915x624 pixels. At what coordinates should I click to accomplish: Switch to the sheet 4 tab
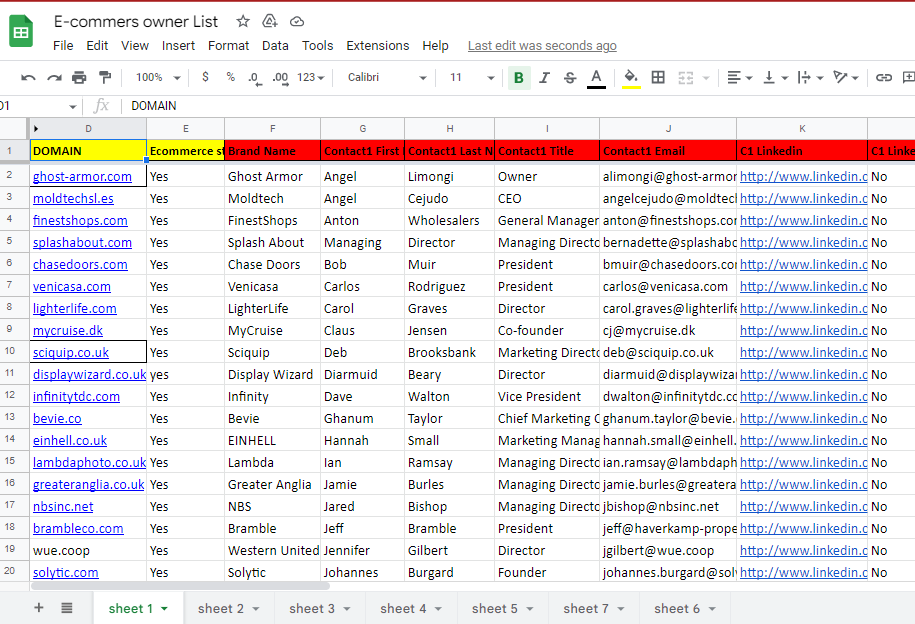[x=411, y=609]
